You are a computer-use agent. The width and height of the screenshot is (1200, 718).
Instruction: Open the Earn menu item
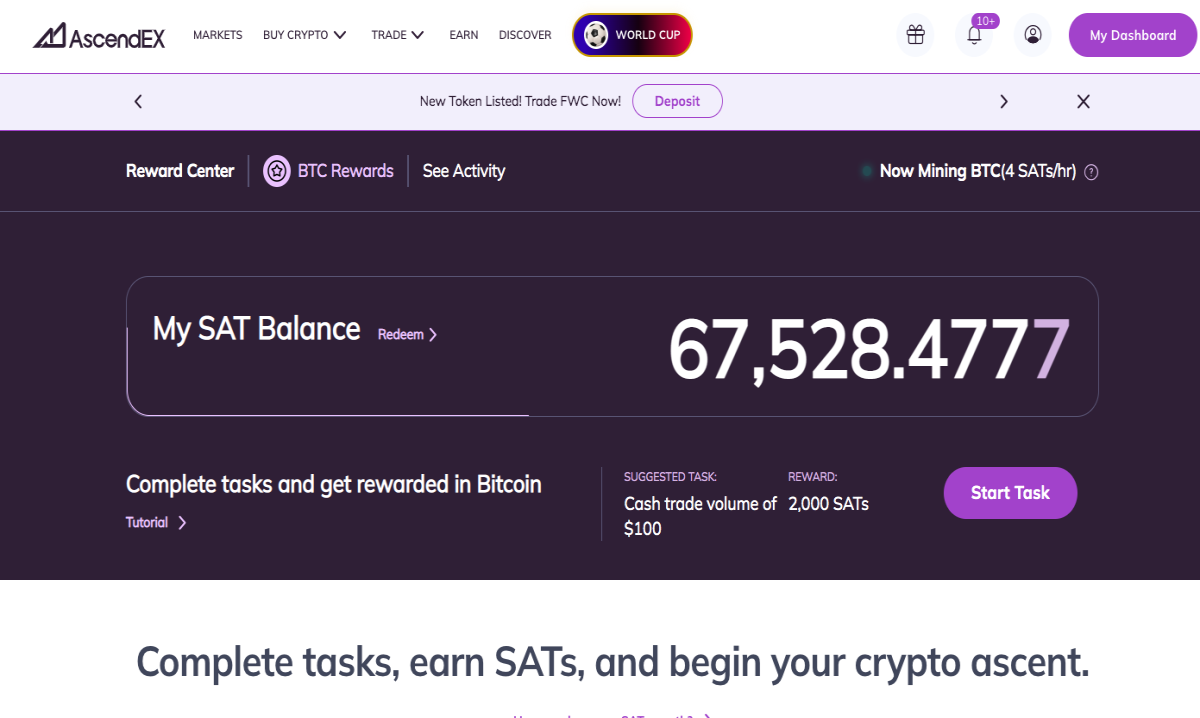[464, 35]
